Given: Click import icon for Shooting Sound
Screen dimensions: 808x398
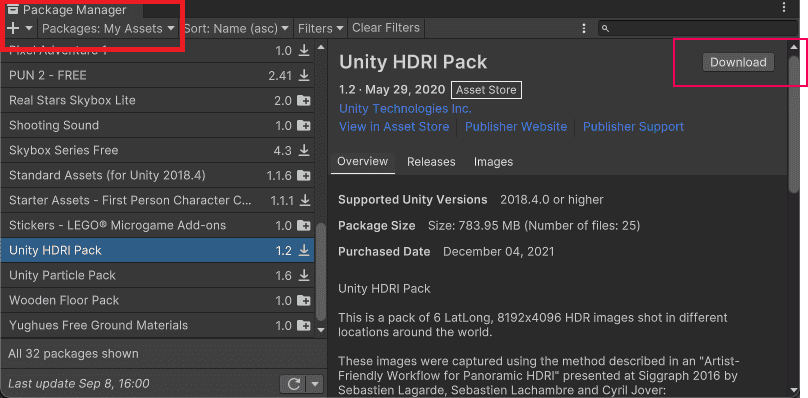Looking at the screenshot, I should click(304, 125).
